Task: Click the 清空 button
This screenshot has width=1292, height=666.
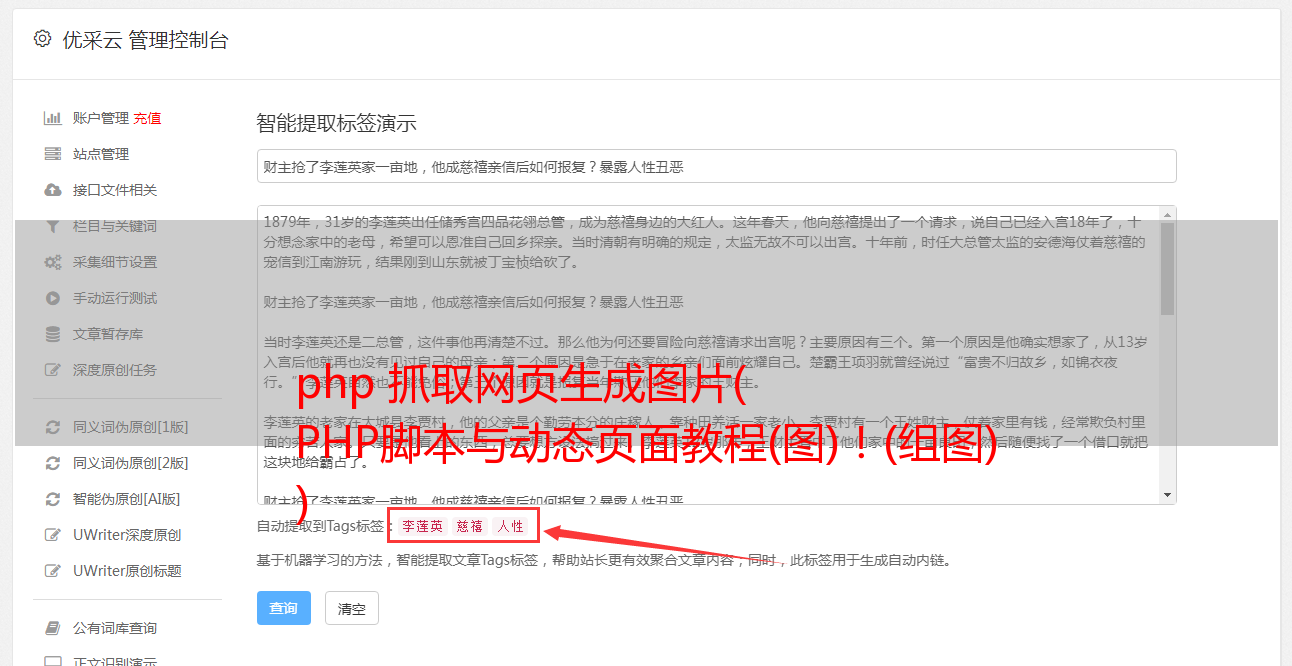Action: [352, 608]
